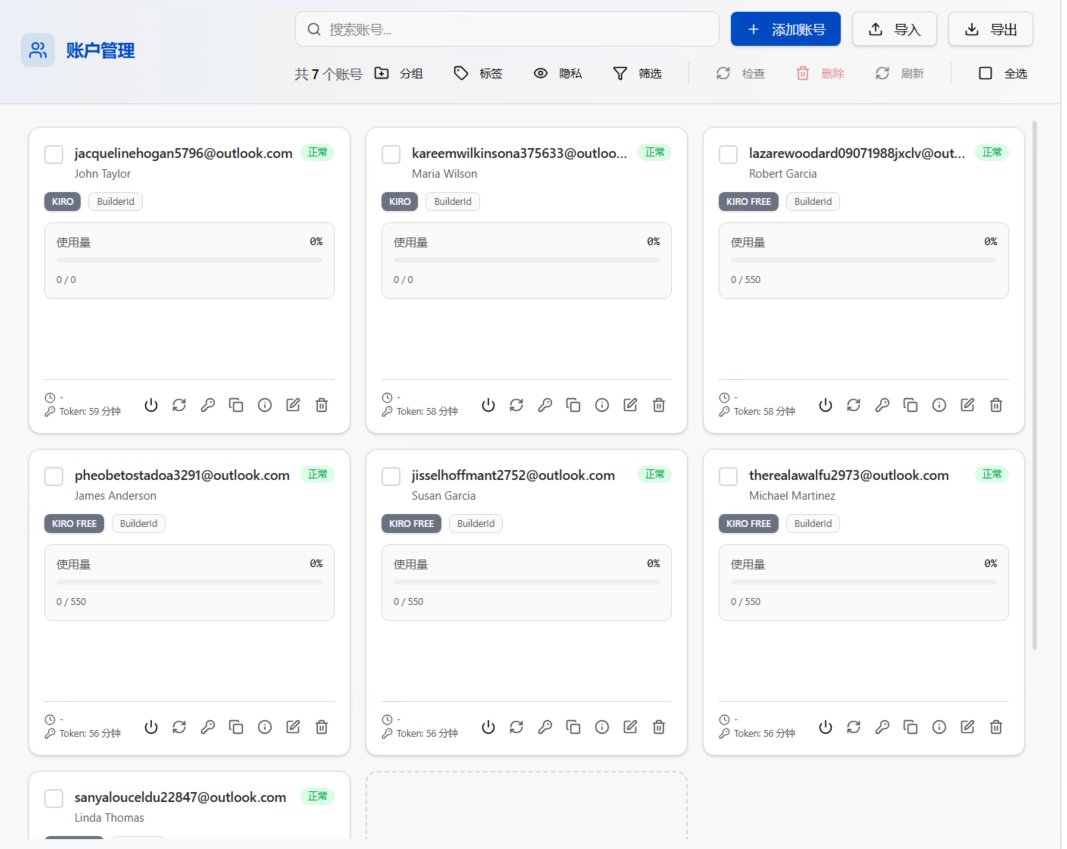Click the 0 / 550 usage on pheobetostadoa3291 card
1067x849 pixels.
pos(71,602)
